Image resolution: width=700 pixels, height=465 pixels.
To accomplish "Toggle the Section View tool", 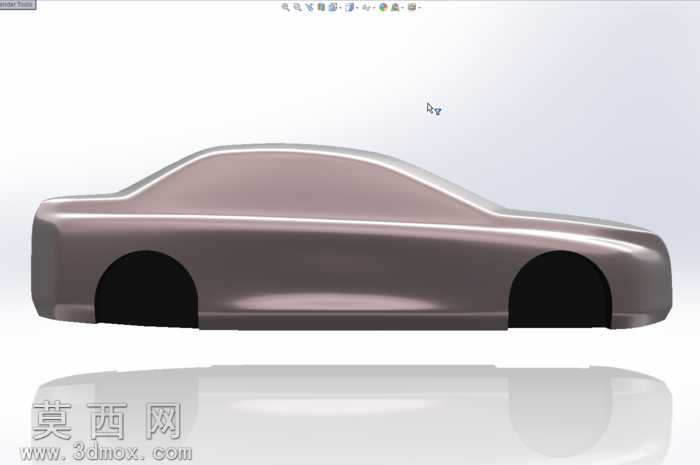I will (321, 7).
